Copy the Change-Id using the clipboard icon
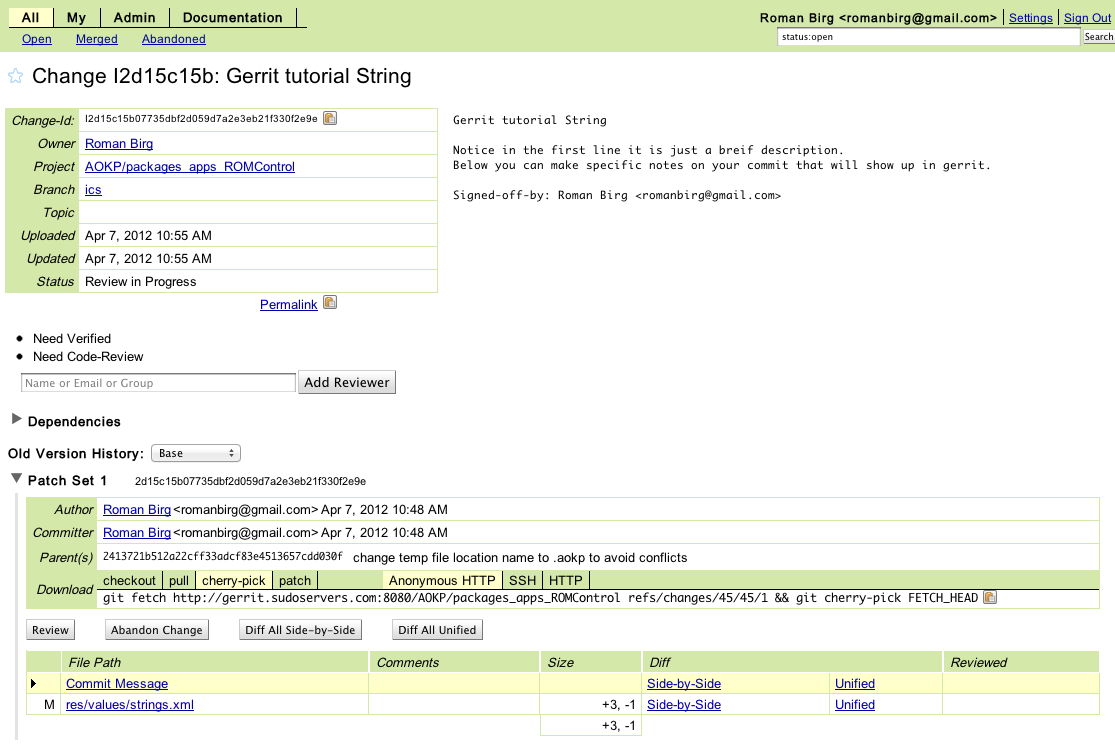The height and width of the screenshot is (748, 1115). (330, 119)
